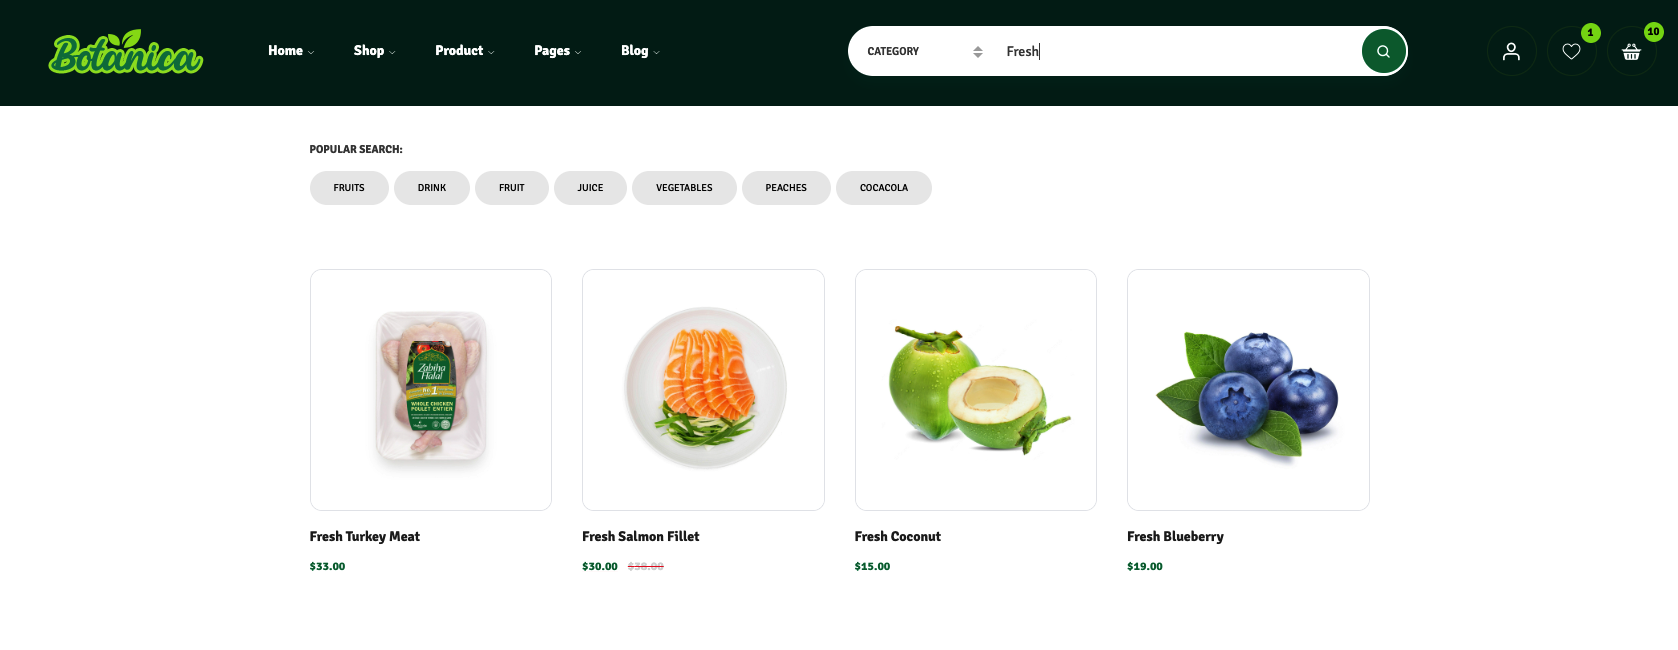Click the Botanica logo

pyautogui.click(x=125, y=52)
